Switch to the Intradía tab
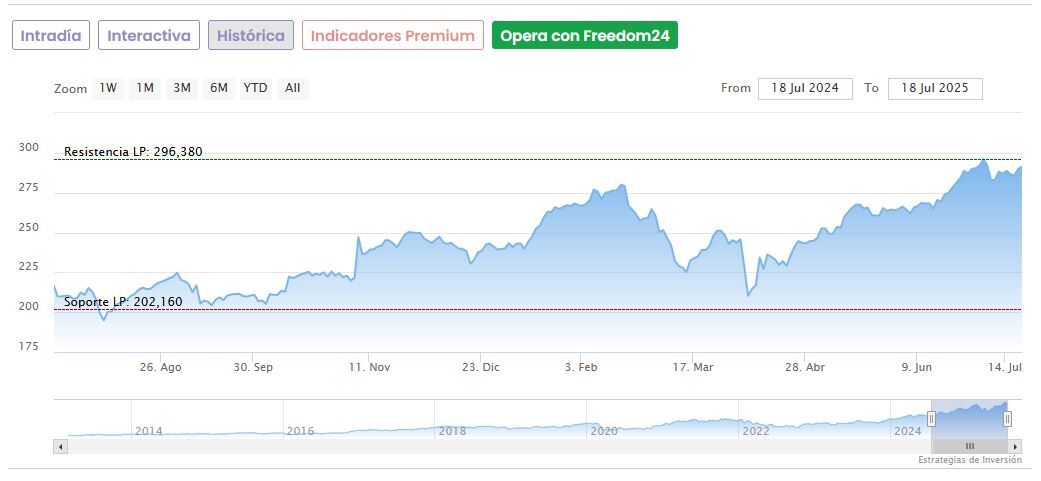Viewport: 1041px width, 481px height. [x=51, y=36]
